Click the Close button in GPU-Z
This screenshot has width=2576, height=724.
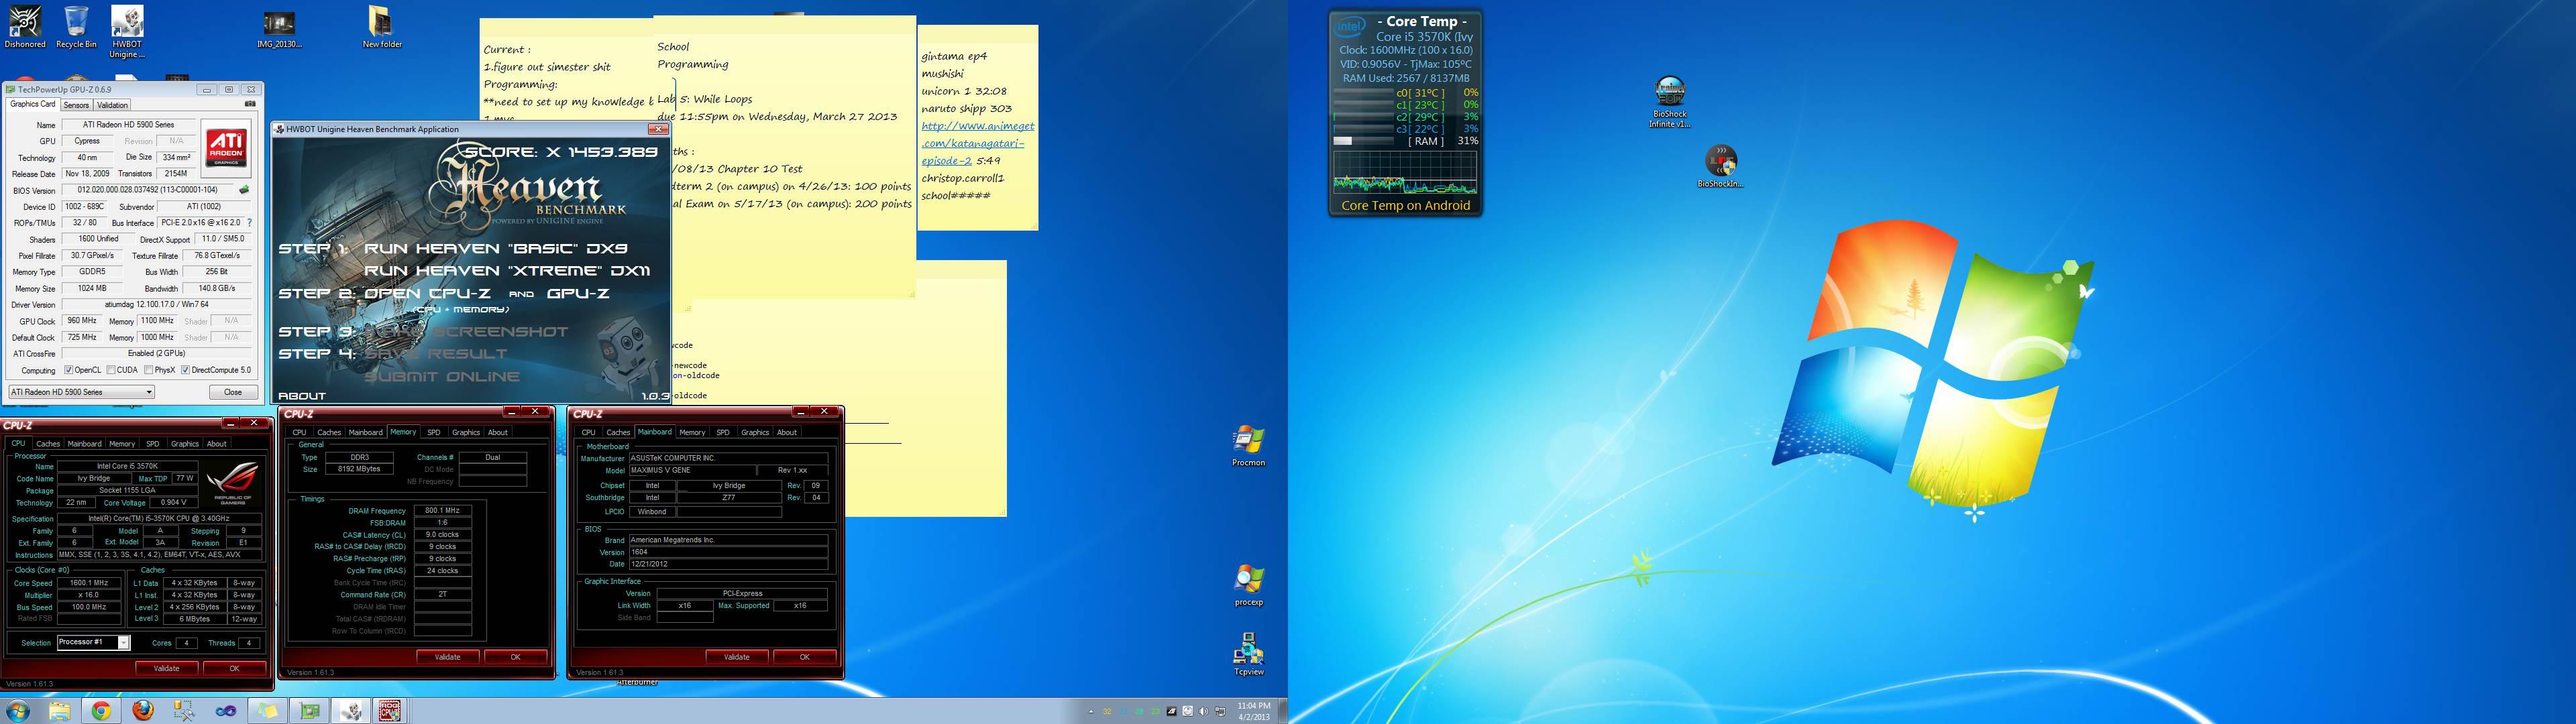(x=233, y=392)
